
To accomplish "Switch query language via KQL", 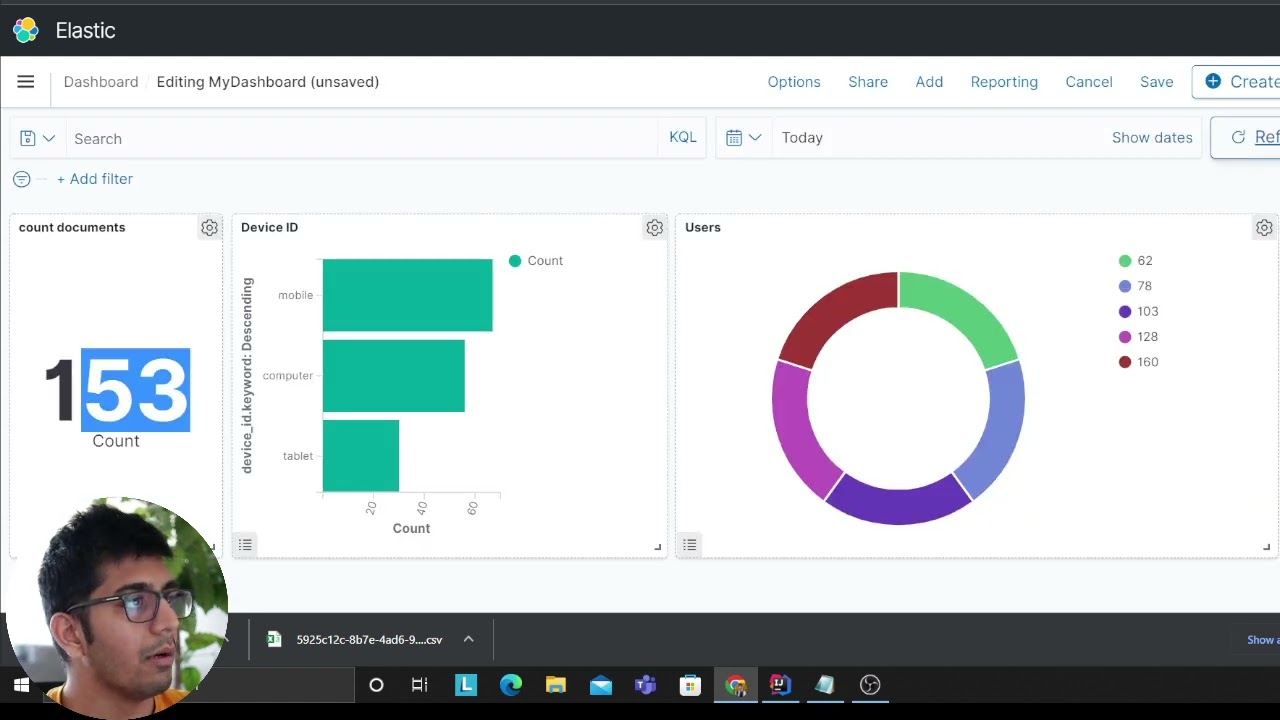I will pos(683,138).
